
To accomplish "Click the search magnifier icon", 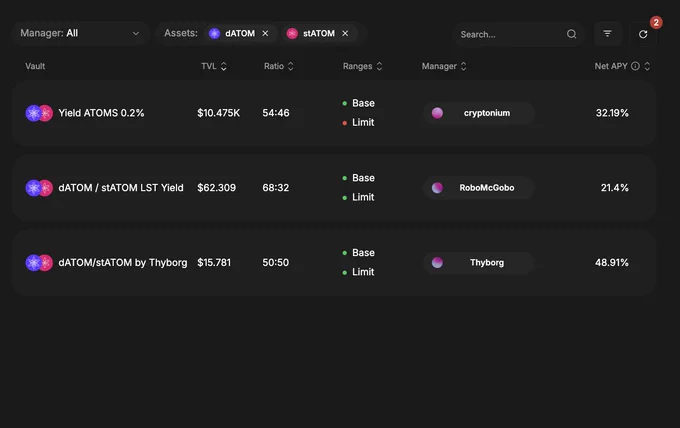I will 572,34.
